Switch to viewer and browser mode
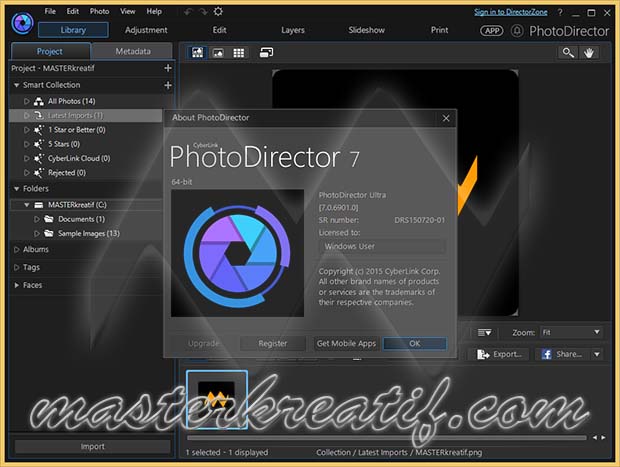 point(197,53)
